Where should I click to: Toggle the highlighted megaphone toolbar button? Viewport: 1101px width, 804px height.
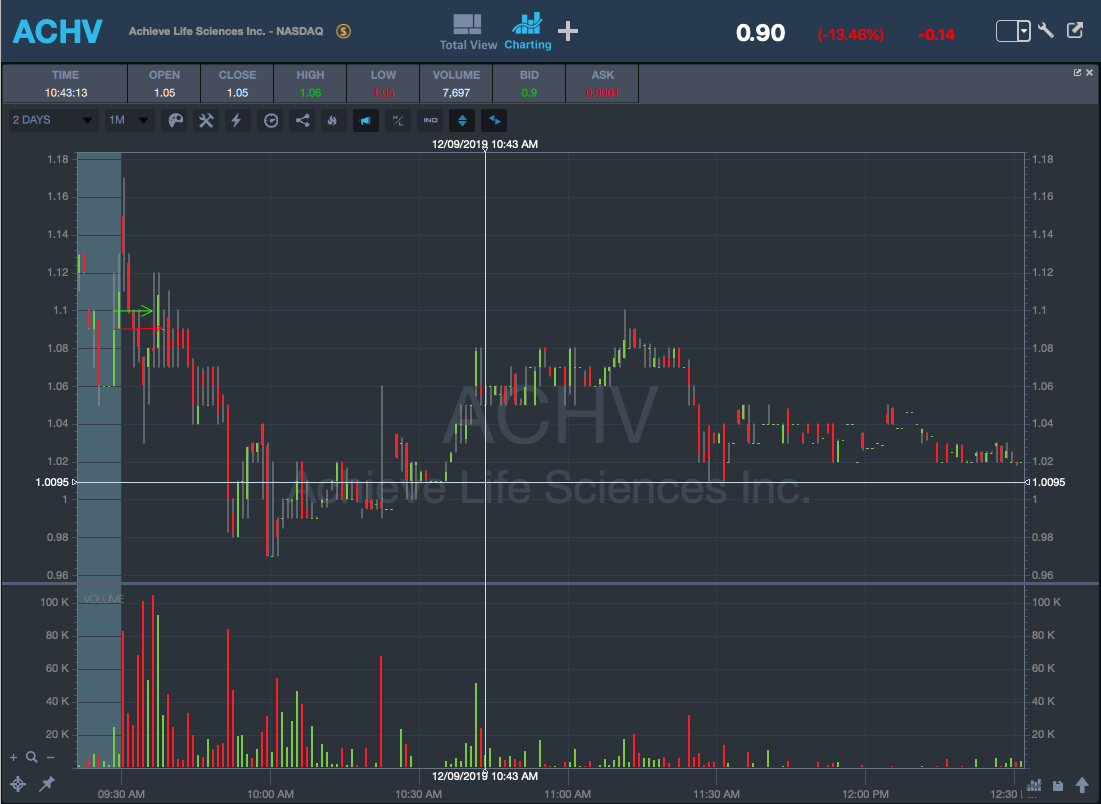[365, 120]
